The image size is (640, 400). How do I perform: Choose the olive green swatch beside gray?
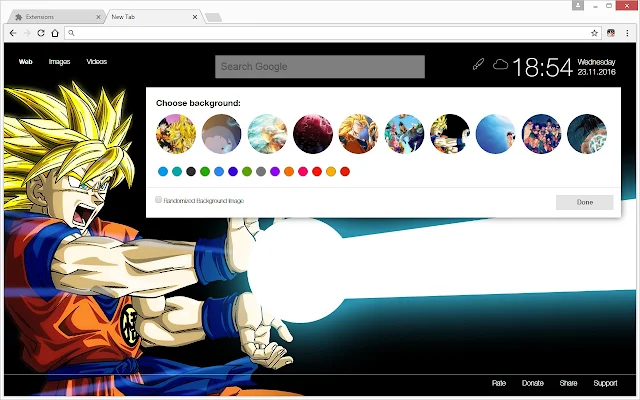click(x=247, y=171)
